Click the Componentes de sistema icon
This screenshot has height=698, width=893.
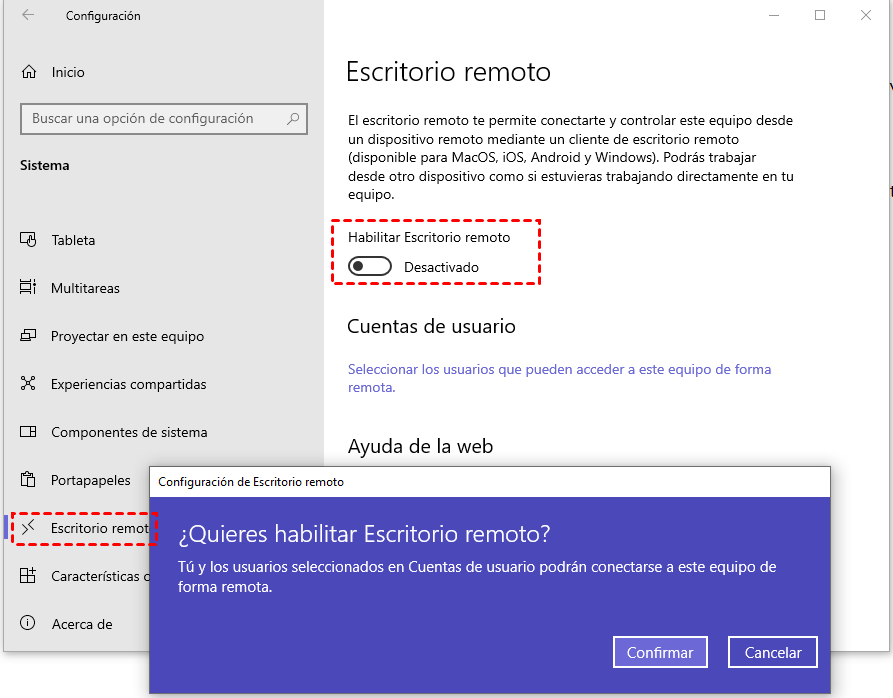click(x=28, y=432)
